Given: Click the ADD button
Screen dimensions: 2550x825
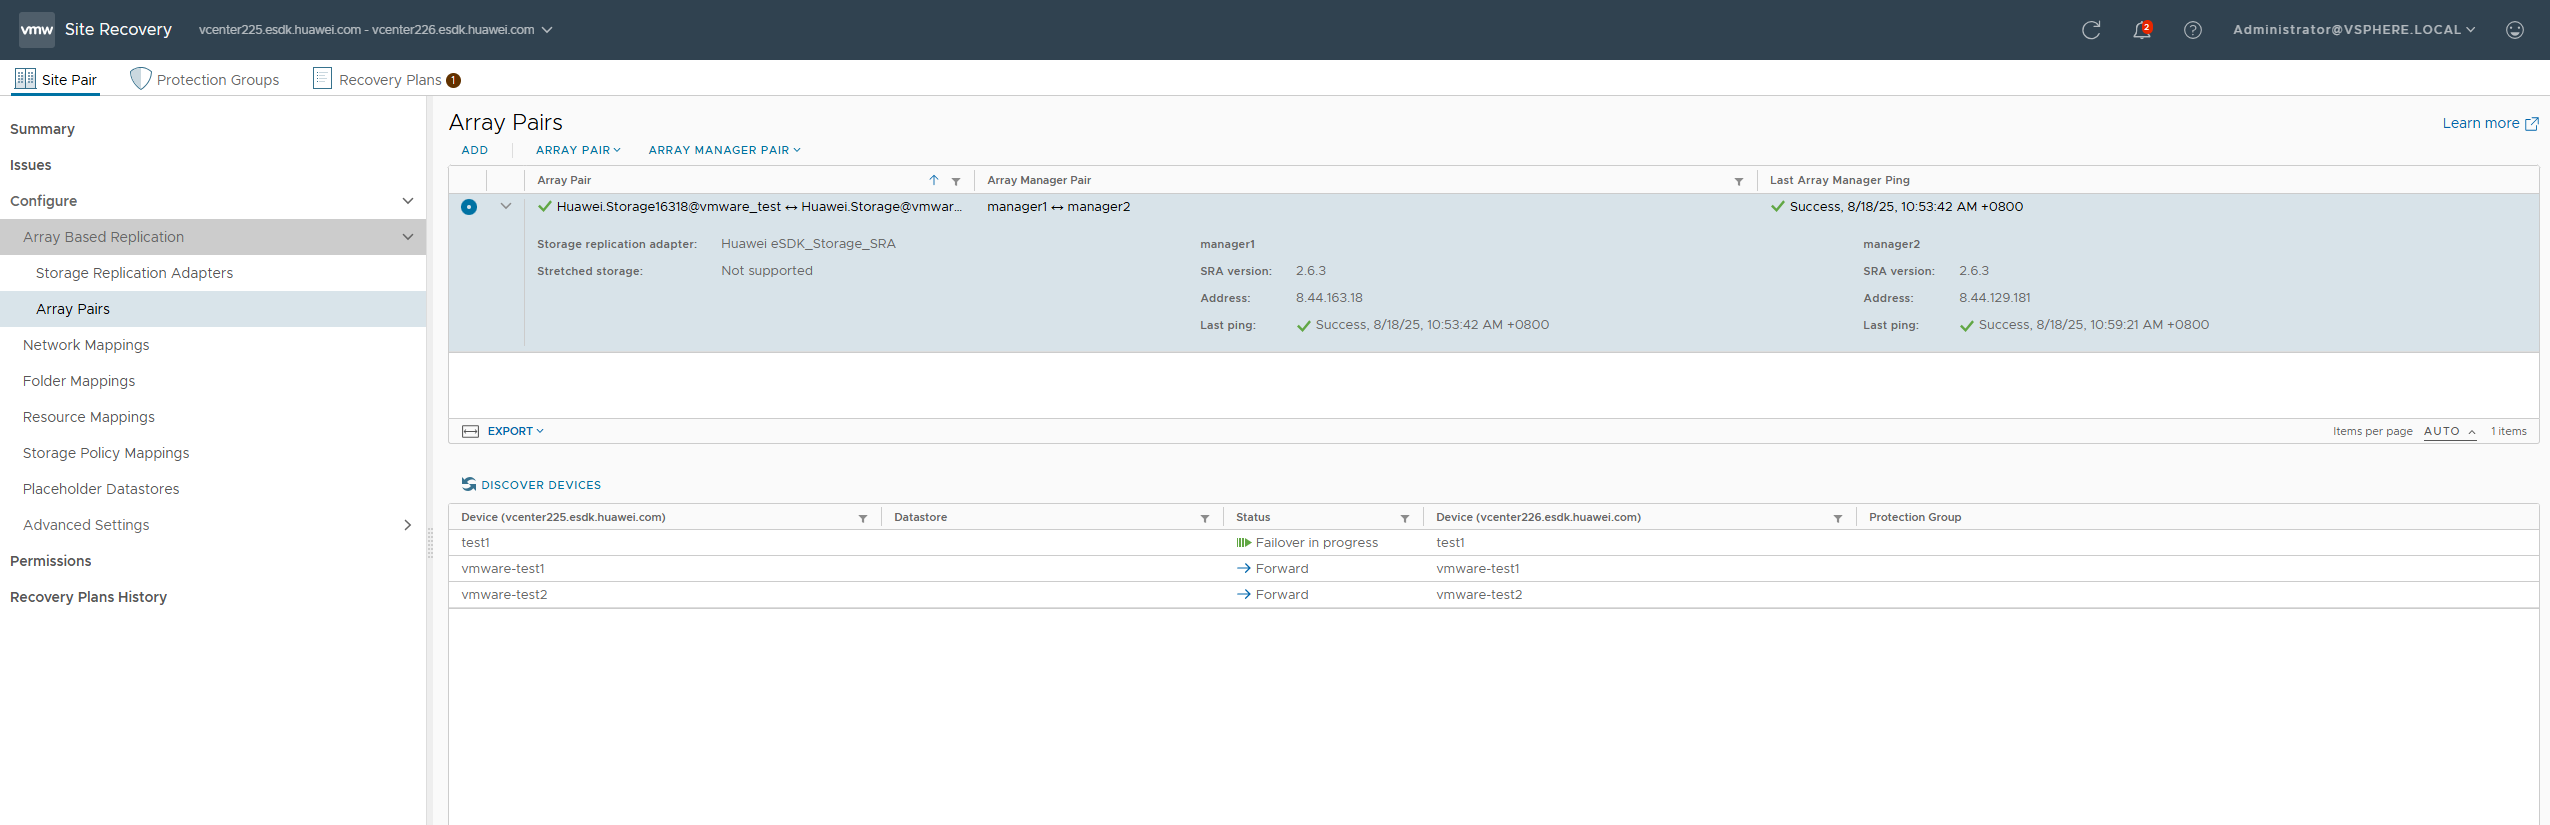Looking at the screenshot, I should pos(475,150).
